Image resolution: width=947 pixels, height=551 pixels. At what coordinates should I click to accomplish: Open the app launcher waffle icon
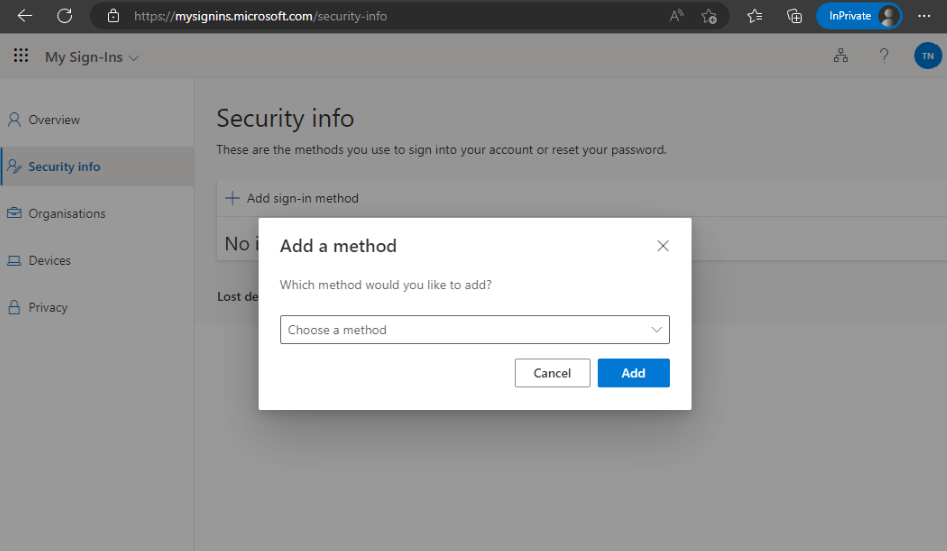(x=21, y=56)
